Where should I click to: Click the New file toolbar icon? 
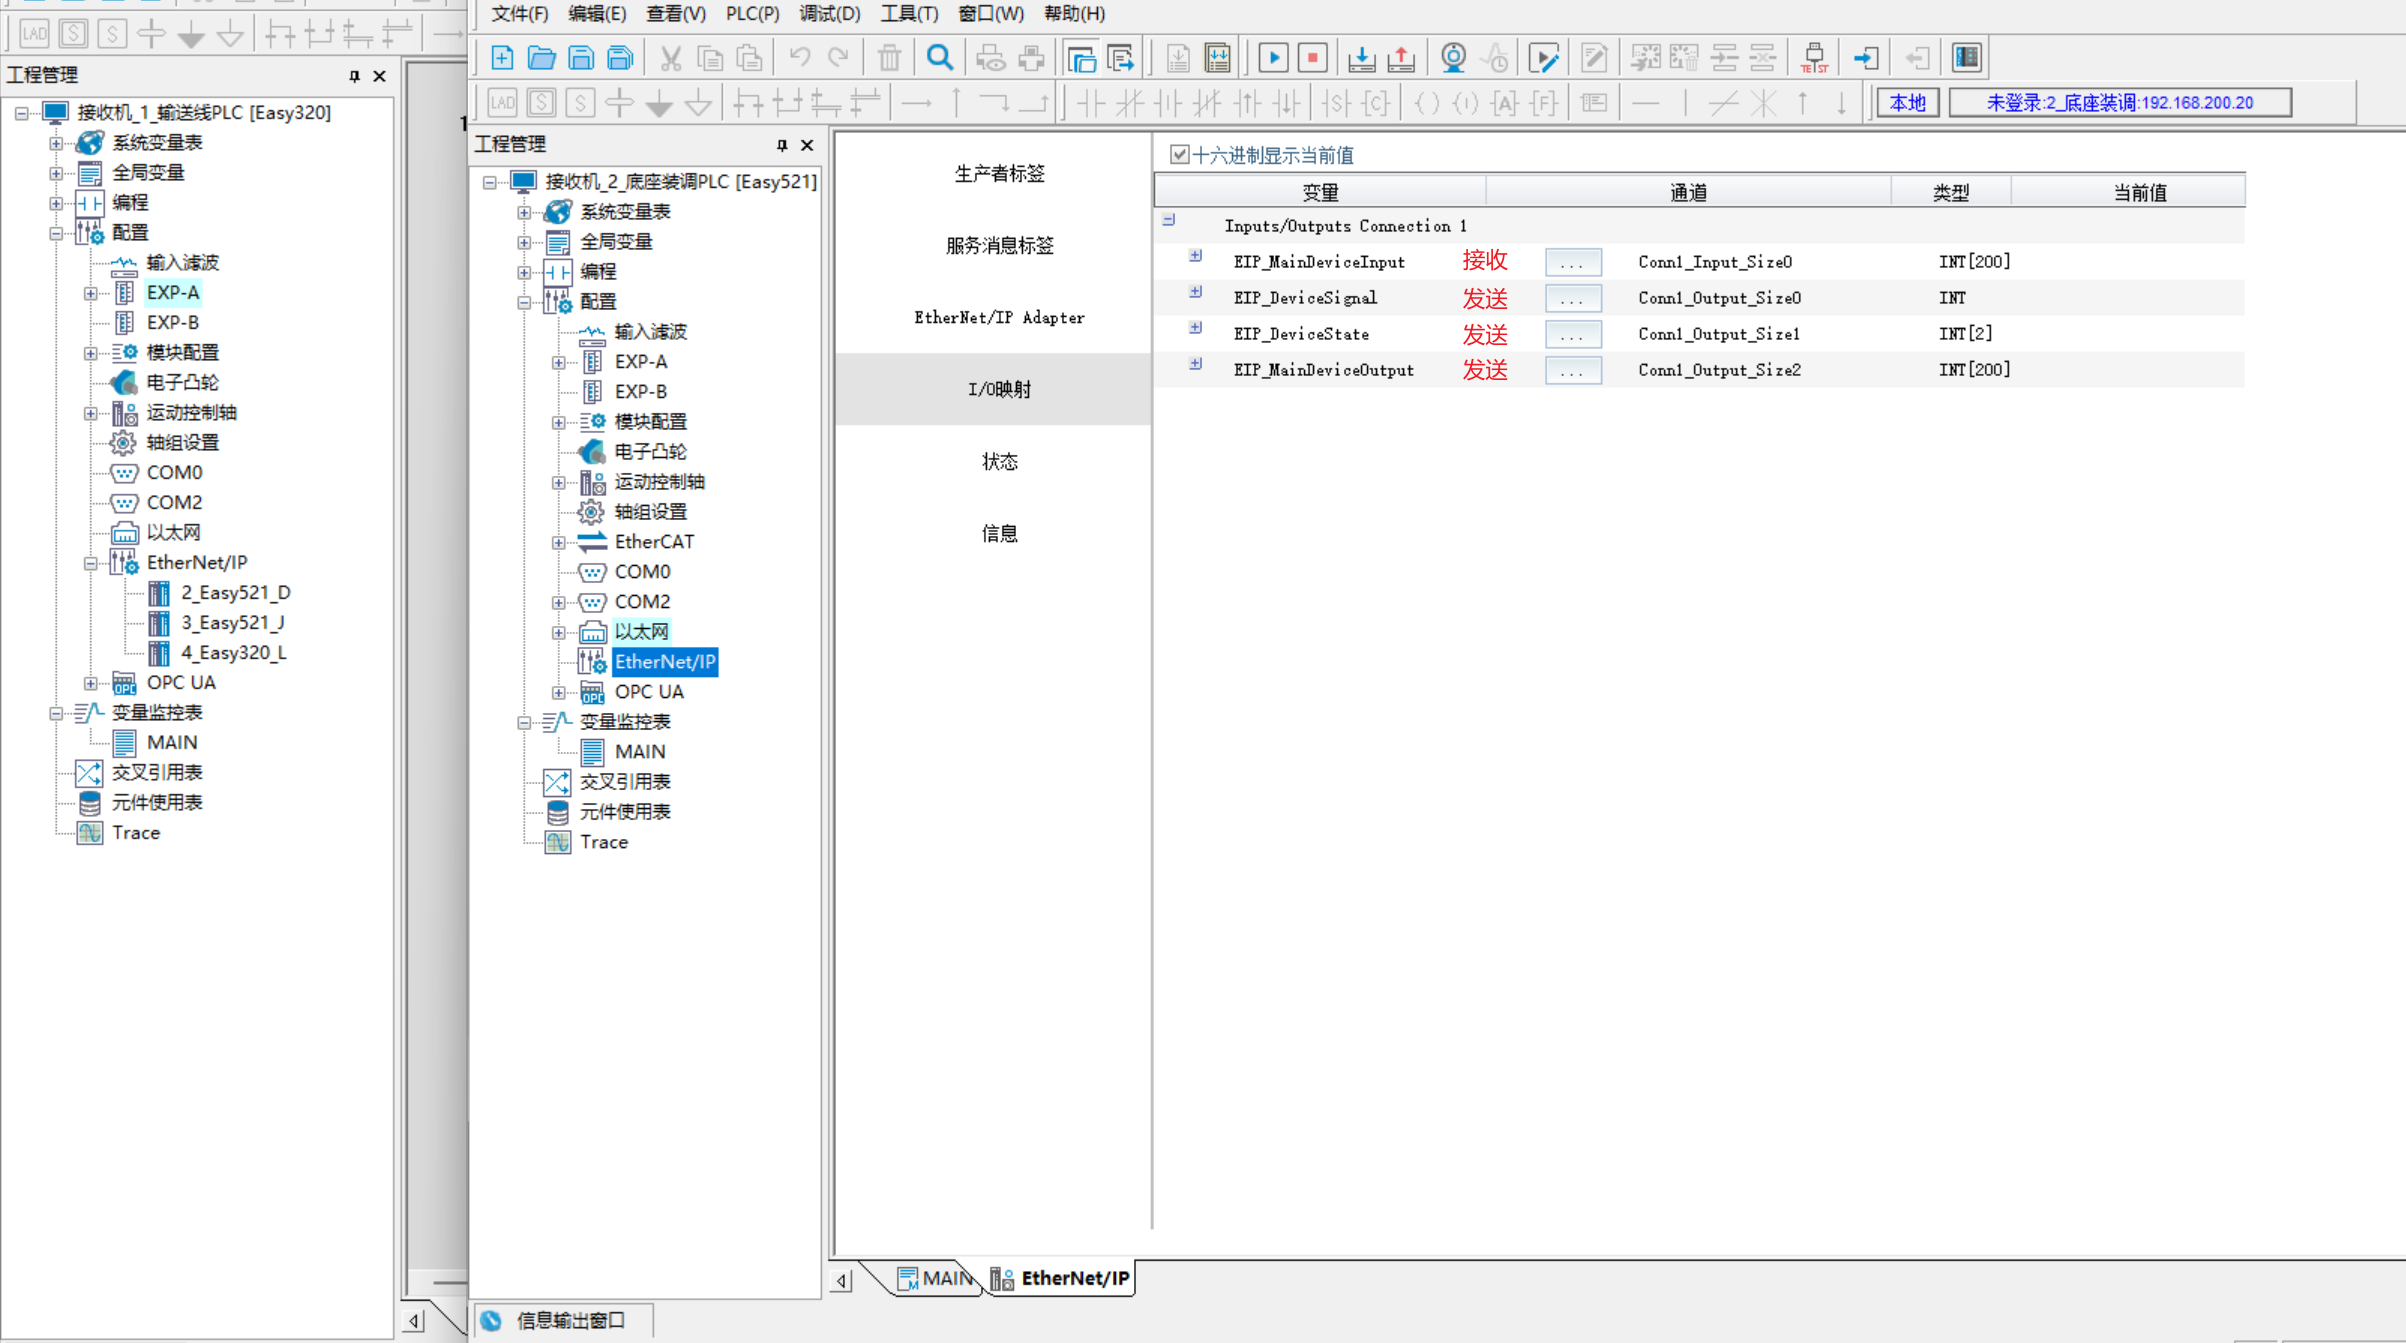pyautogui.click(x=502, y=58)
